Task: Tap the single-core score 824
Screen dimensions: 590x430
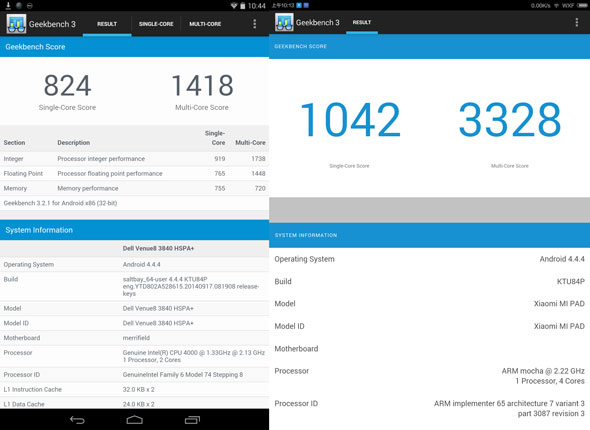Action: point(67,85)
